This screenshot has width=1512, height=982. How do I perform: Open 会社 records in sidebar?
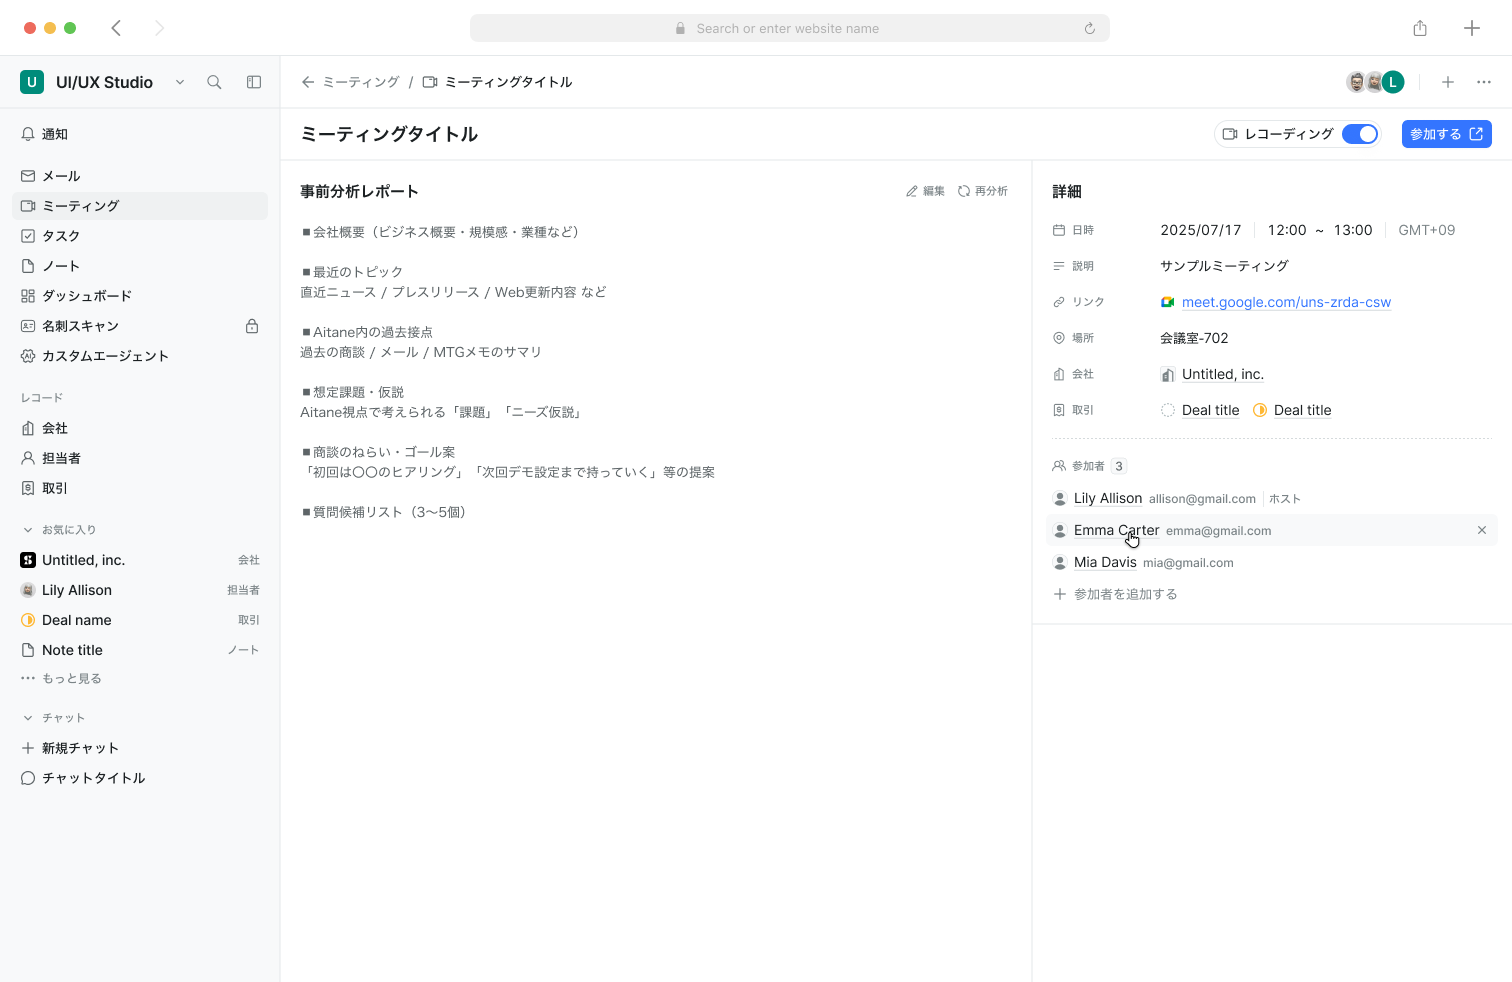point(140,428)
